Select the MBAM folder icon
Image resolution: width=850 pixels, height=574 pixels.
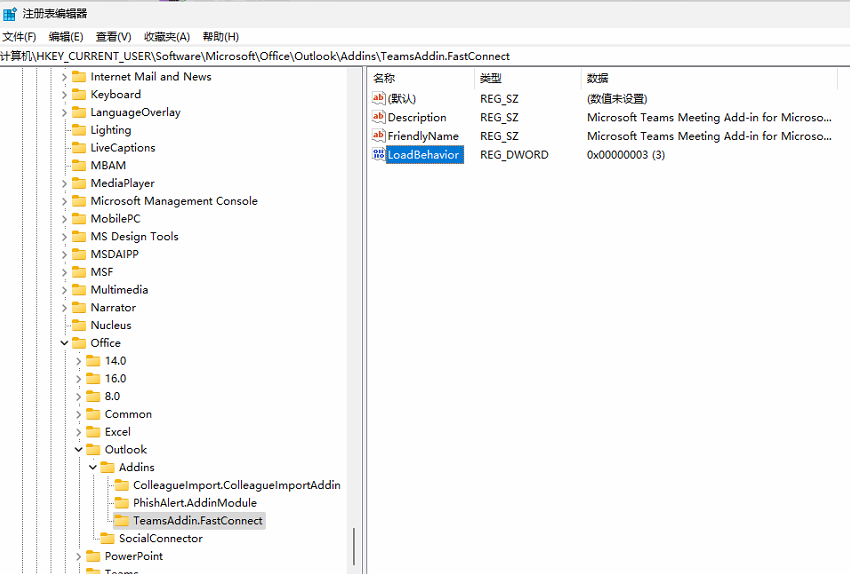(79, 165)
